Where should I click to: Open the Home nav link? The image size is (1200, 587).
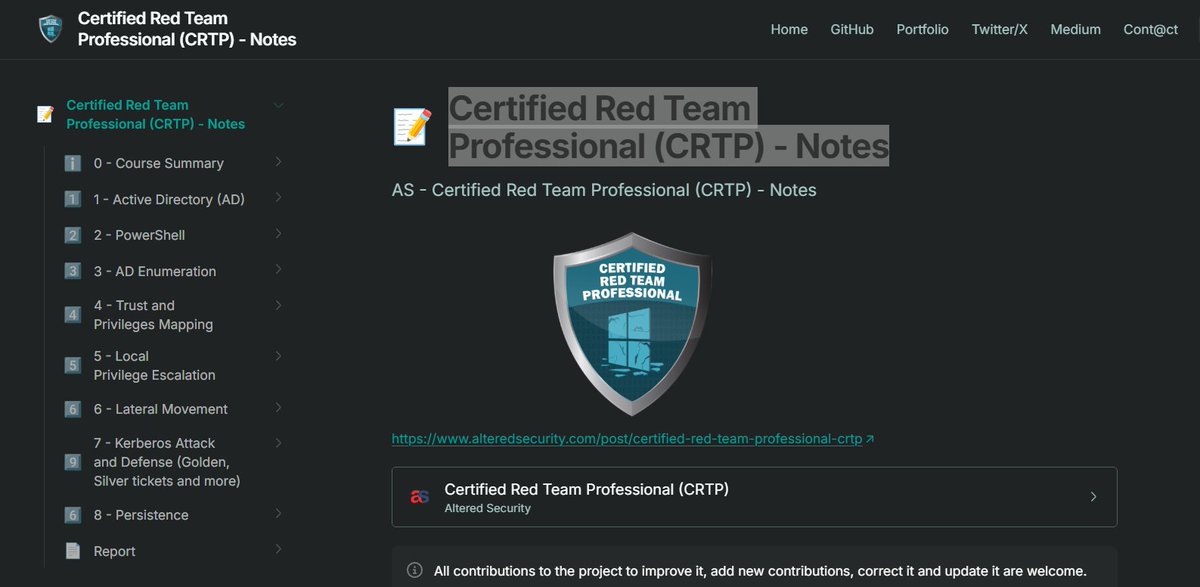[789, 29]
